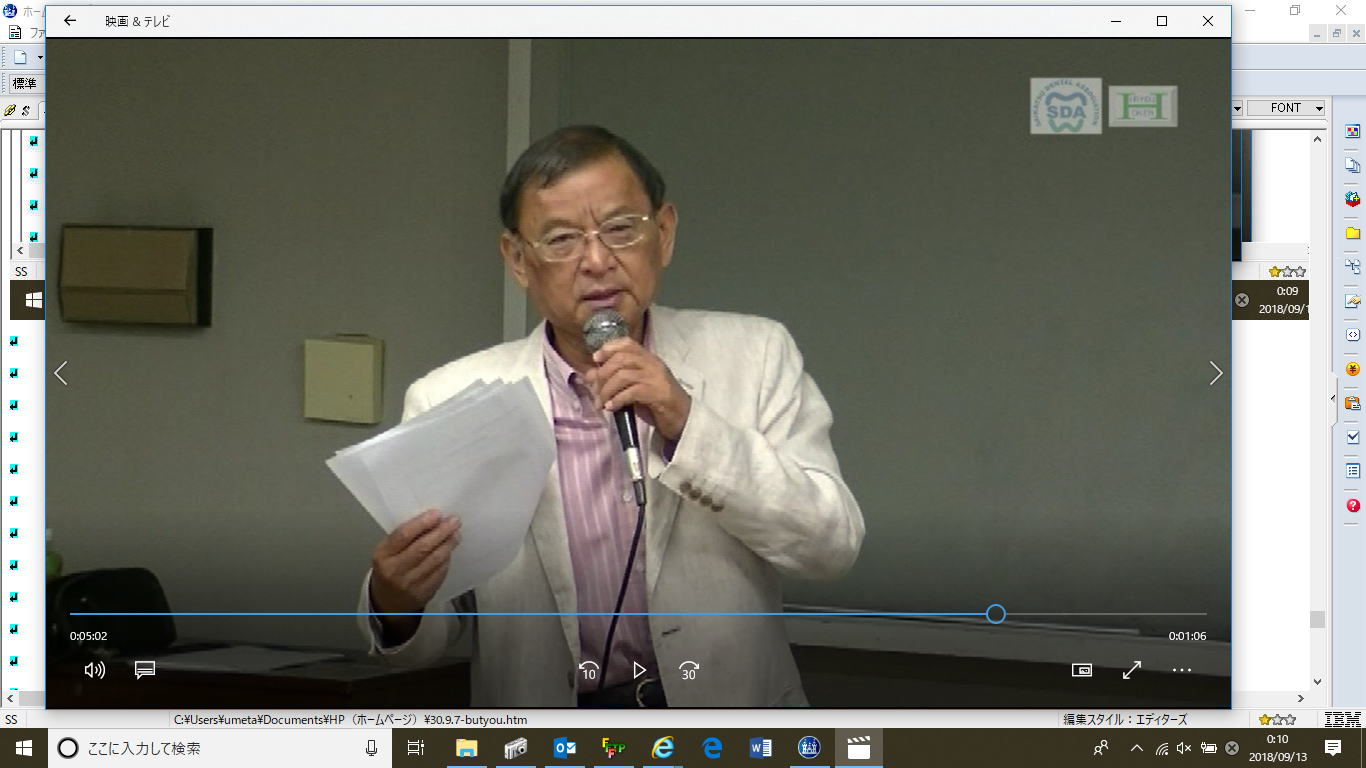Go to the next video with right arrow
1366x768 pixels.
point(1215,374)
